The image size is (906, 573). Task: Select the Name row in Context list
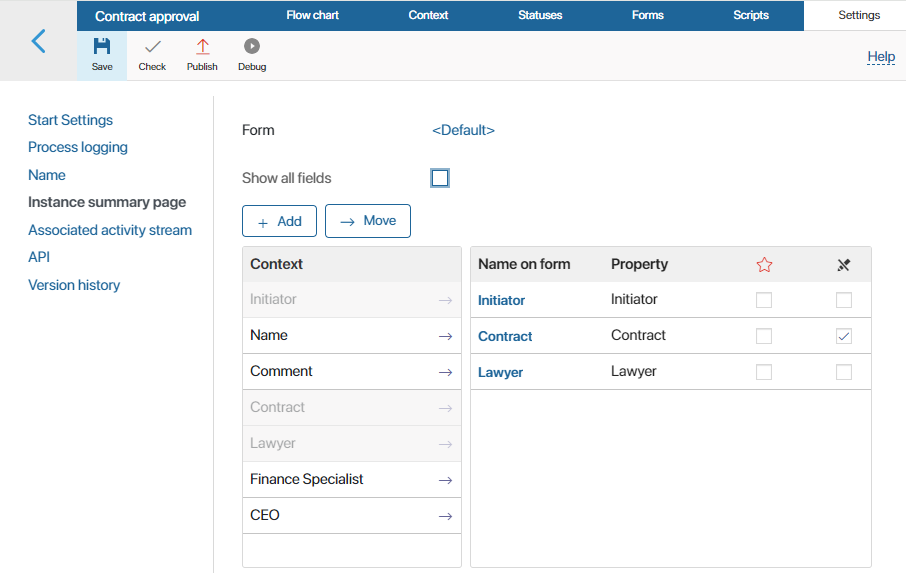tap(352, 336)
